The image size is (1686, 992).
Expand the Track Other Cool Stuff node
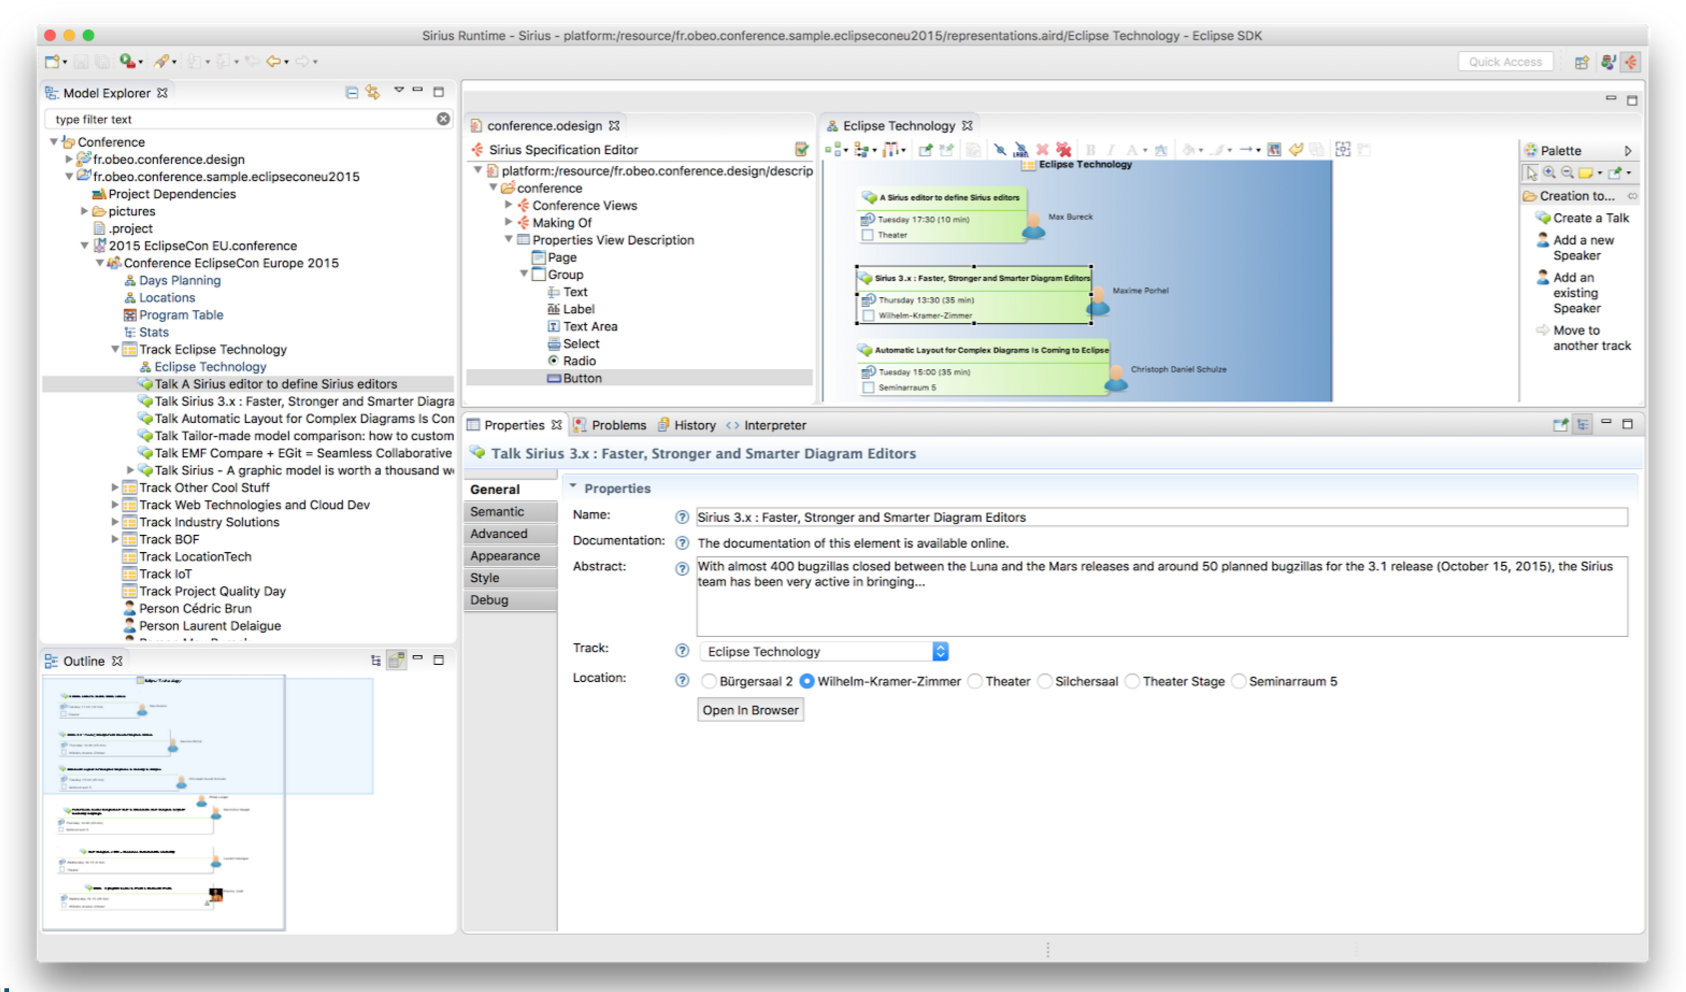click(x=115, y=488)
